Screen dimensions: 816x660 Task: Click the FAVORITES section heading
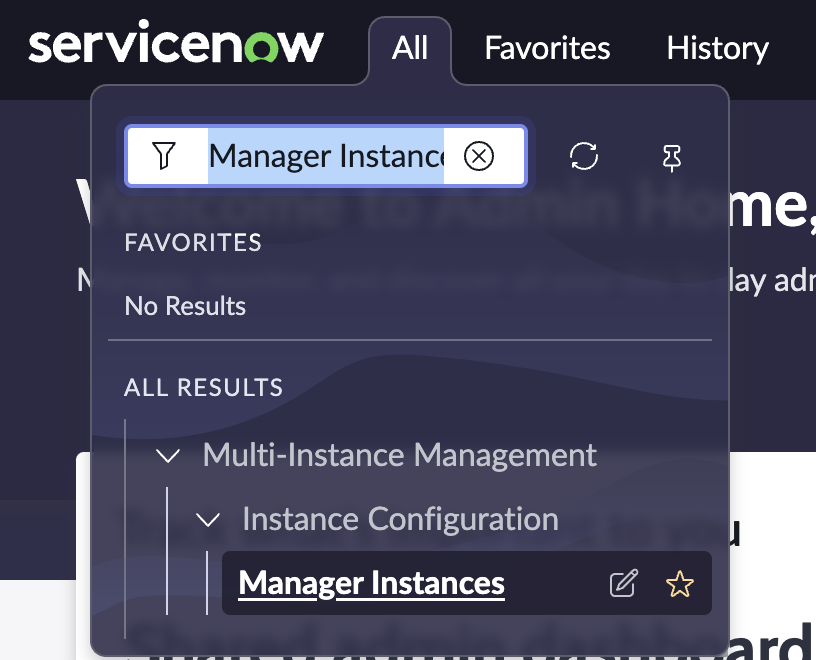193,243
